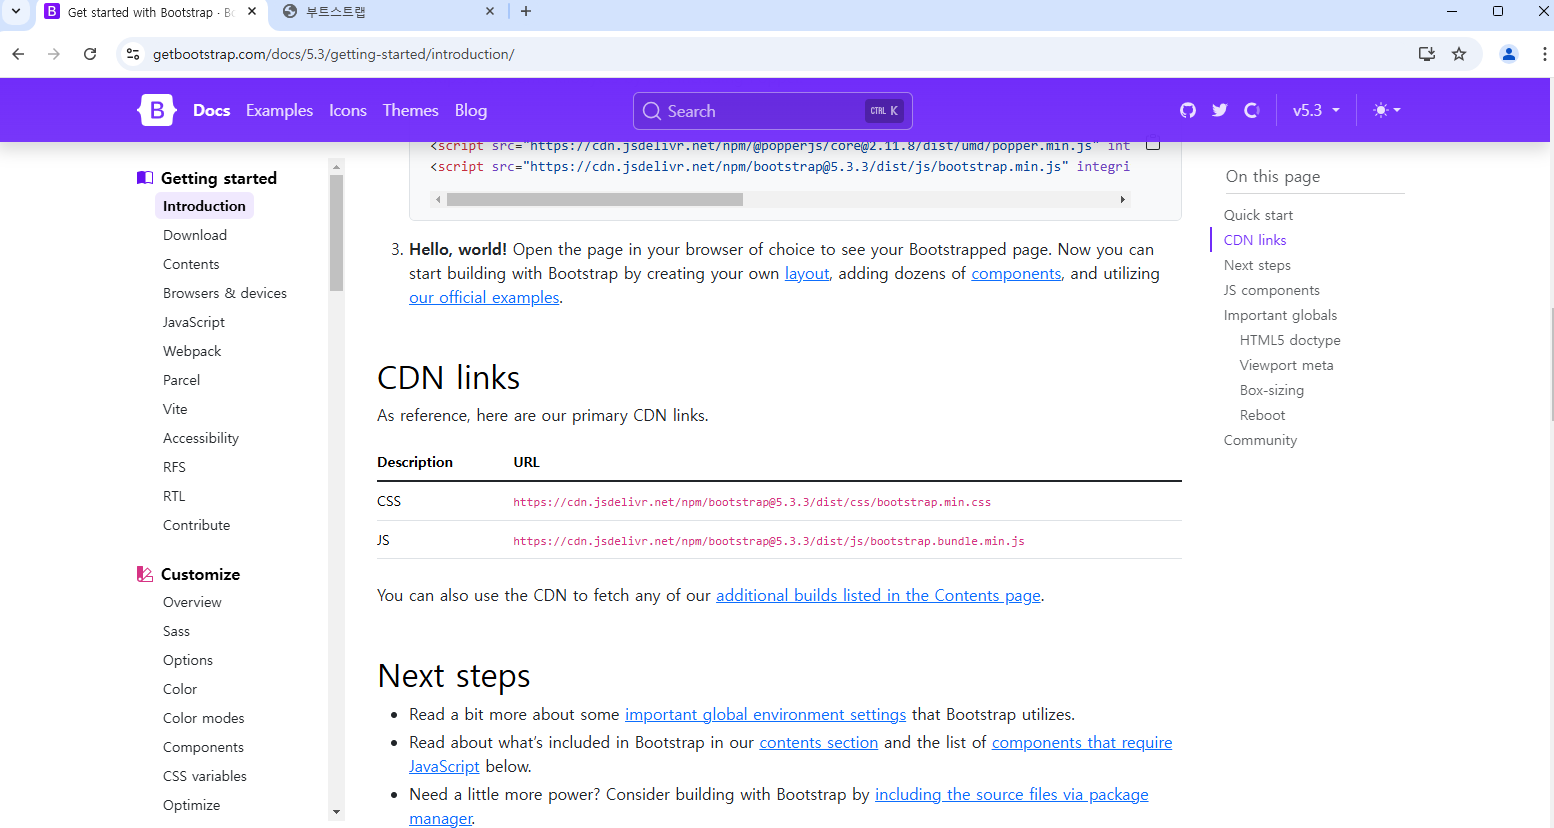This screenshot has width=1554, height=828.
Task: Open the Open Collective icon link
Action: pos(1252,110)
